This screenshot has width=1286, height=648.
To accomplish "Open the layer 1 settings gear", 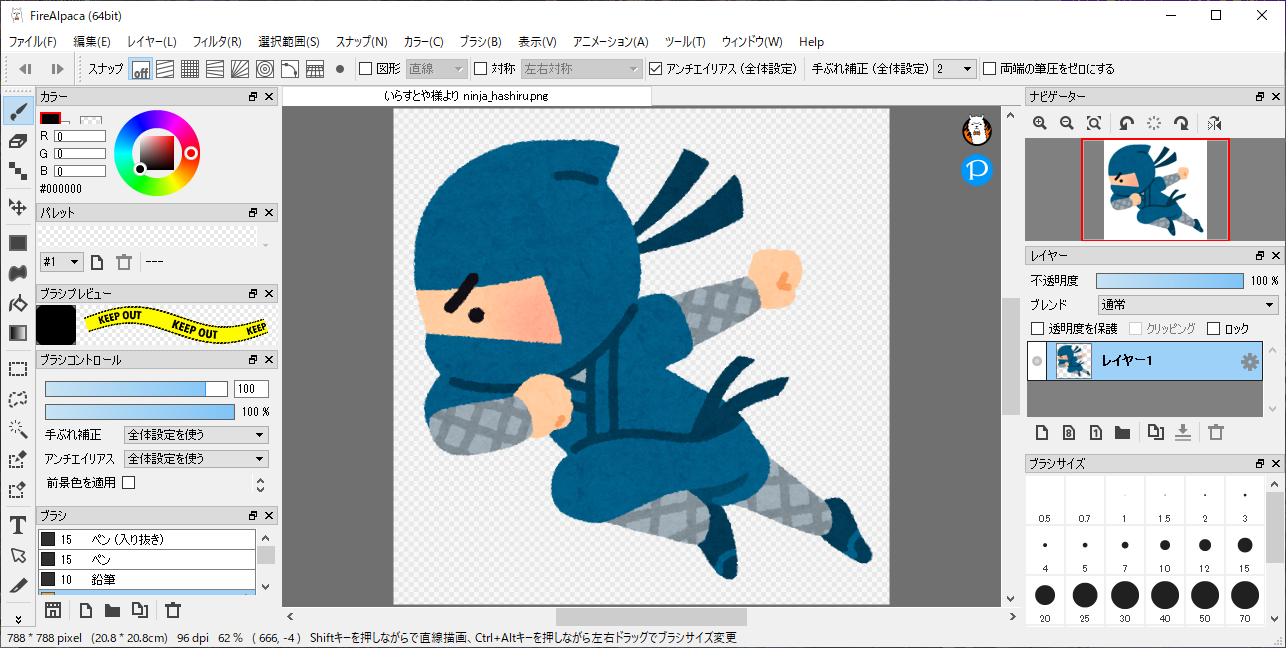I will (x=1249, y=362).
